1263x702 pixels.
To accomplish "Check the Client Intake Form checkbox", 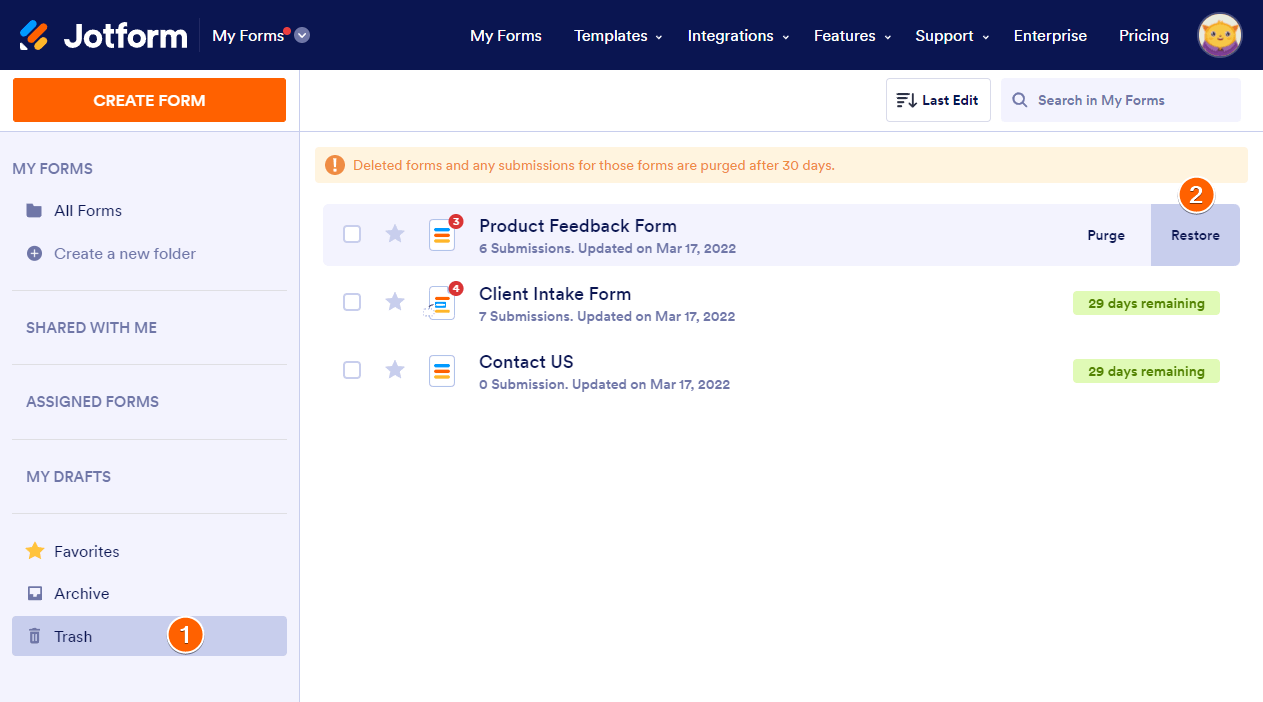I will click(x=352, y=302).
